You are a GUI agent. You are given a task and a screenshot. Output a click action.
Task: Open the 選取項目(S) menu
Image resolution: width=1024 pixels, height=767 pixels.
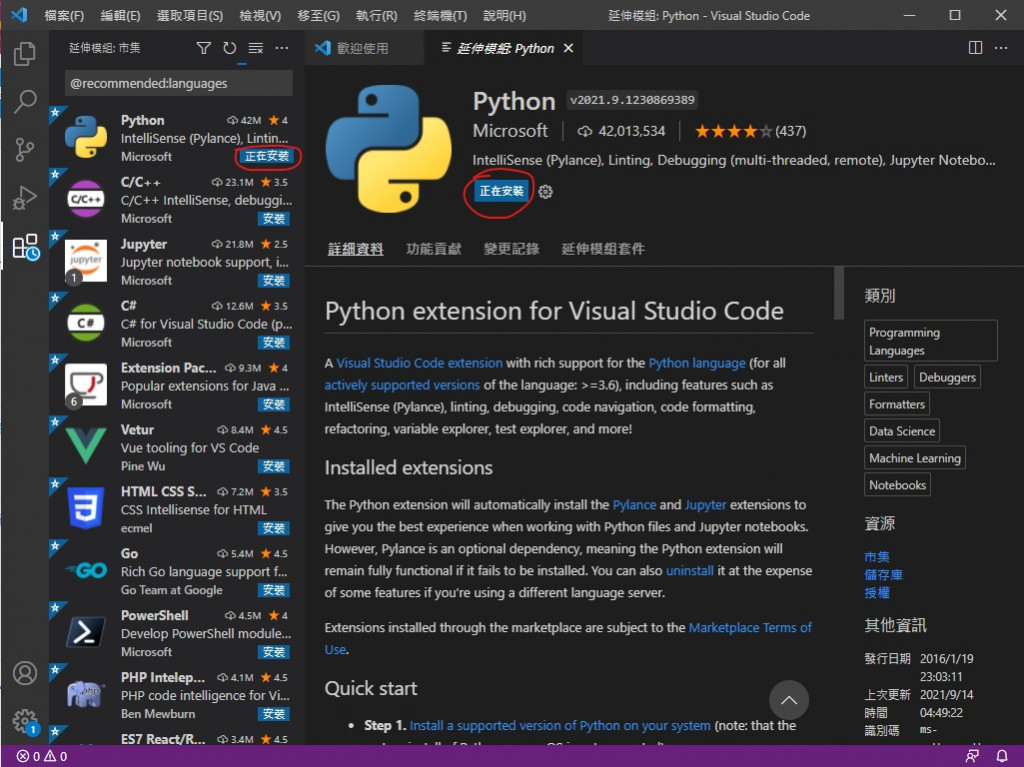(190, 15)
